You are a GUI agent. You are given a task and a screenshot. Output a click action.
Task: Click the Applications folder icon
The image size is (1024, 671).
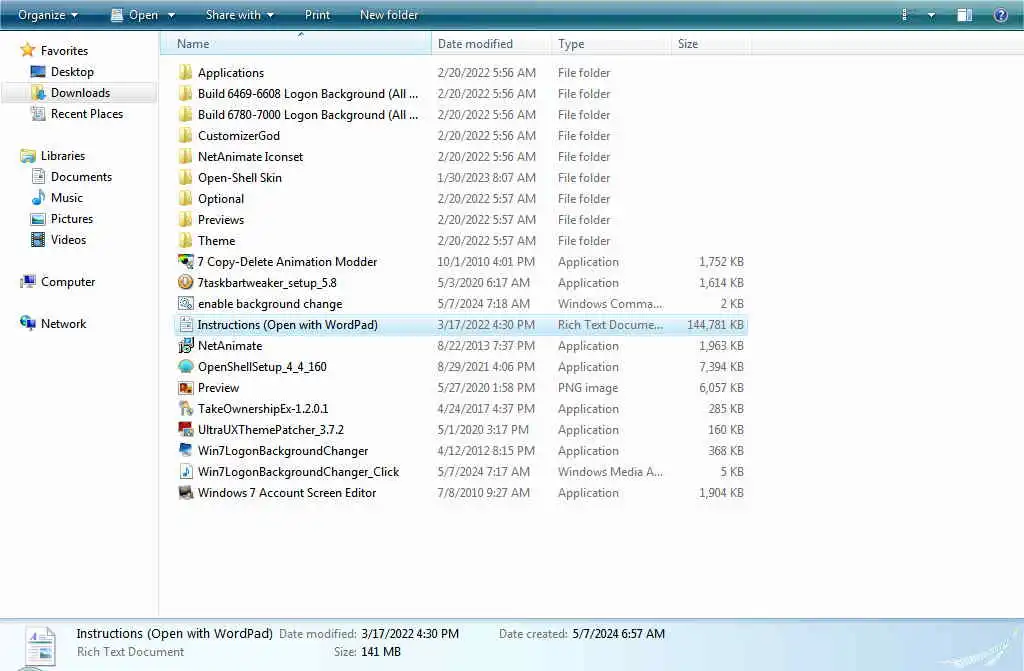(x=185, y=73)
